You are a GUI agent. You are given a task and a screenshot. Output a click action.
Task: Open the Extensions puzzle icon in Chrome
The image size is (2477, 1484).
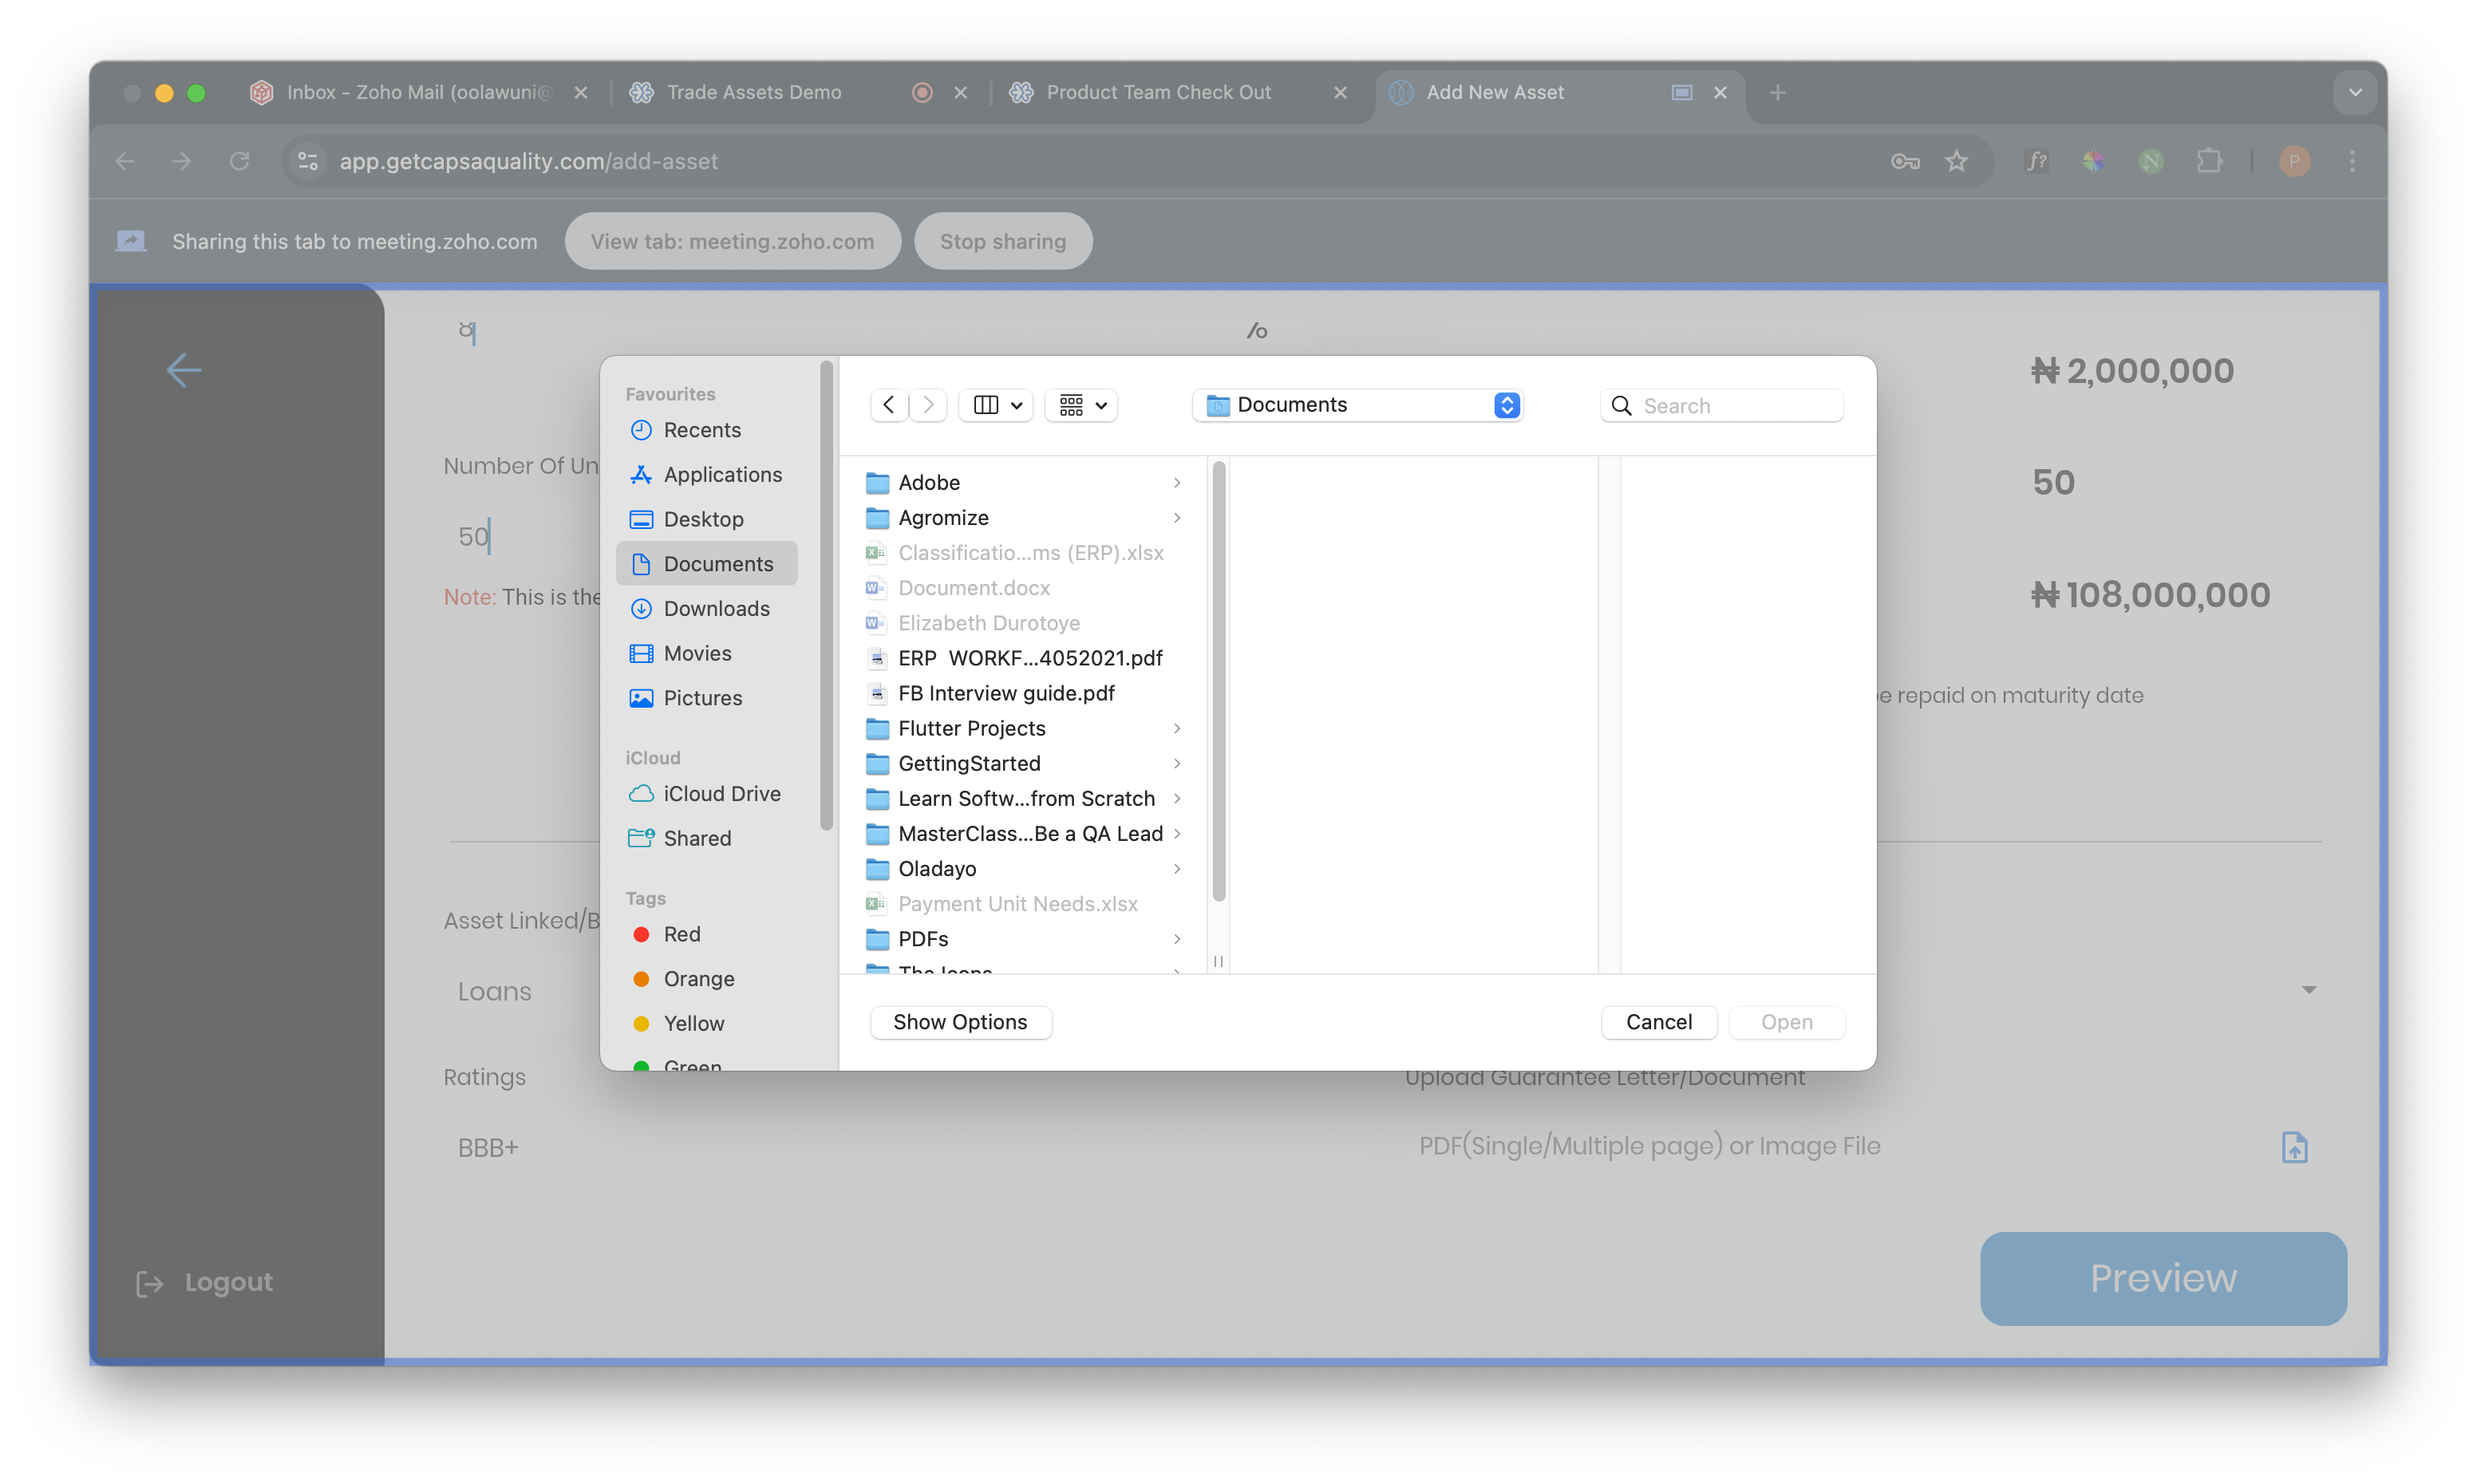click(2209, 161)
